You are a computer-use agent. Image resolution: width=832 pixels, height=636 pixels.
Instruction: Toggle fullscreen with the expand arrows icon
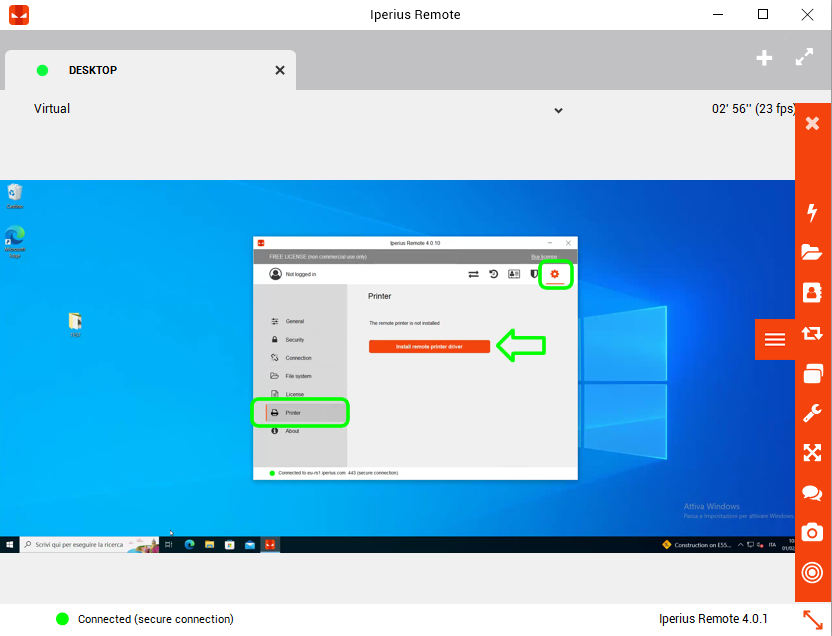804,57
